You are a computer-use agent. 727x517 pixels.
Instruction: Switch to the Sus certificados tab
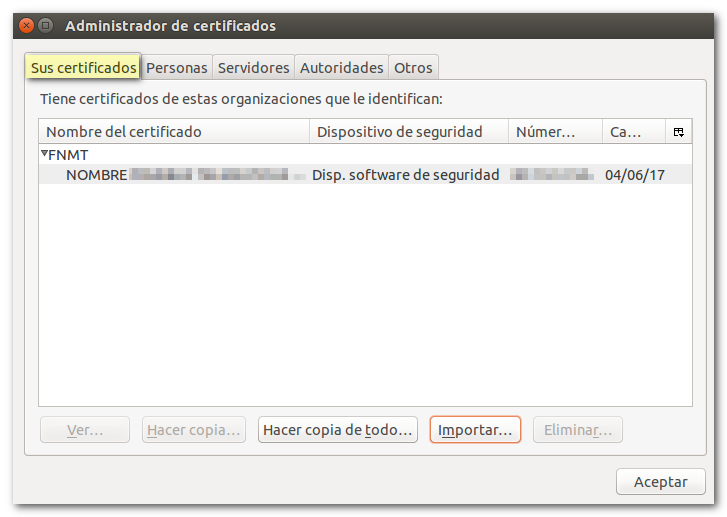(x=83, y=68)
